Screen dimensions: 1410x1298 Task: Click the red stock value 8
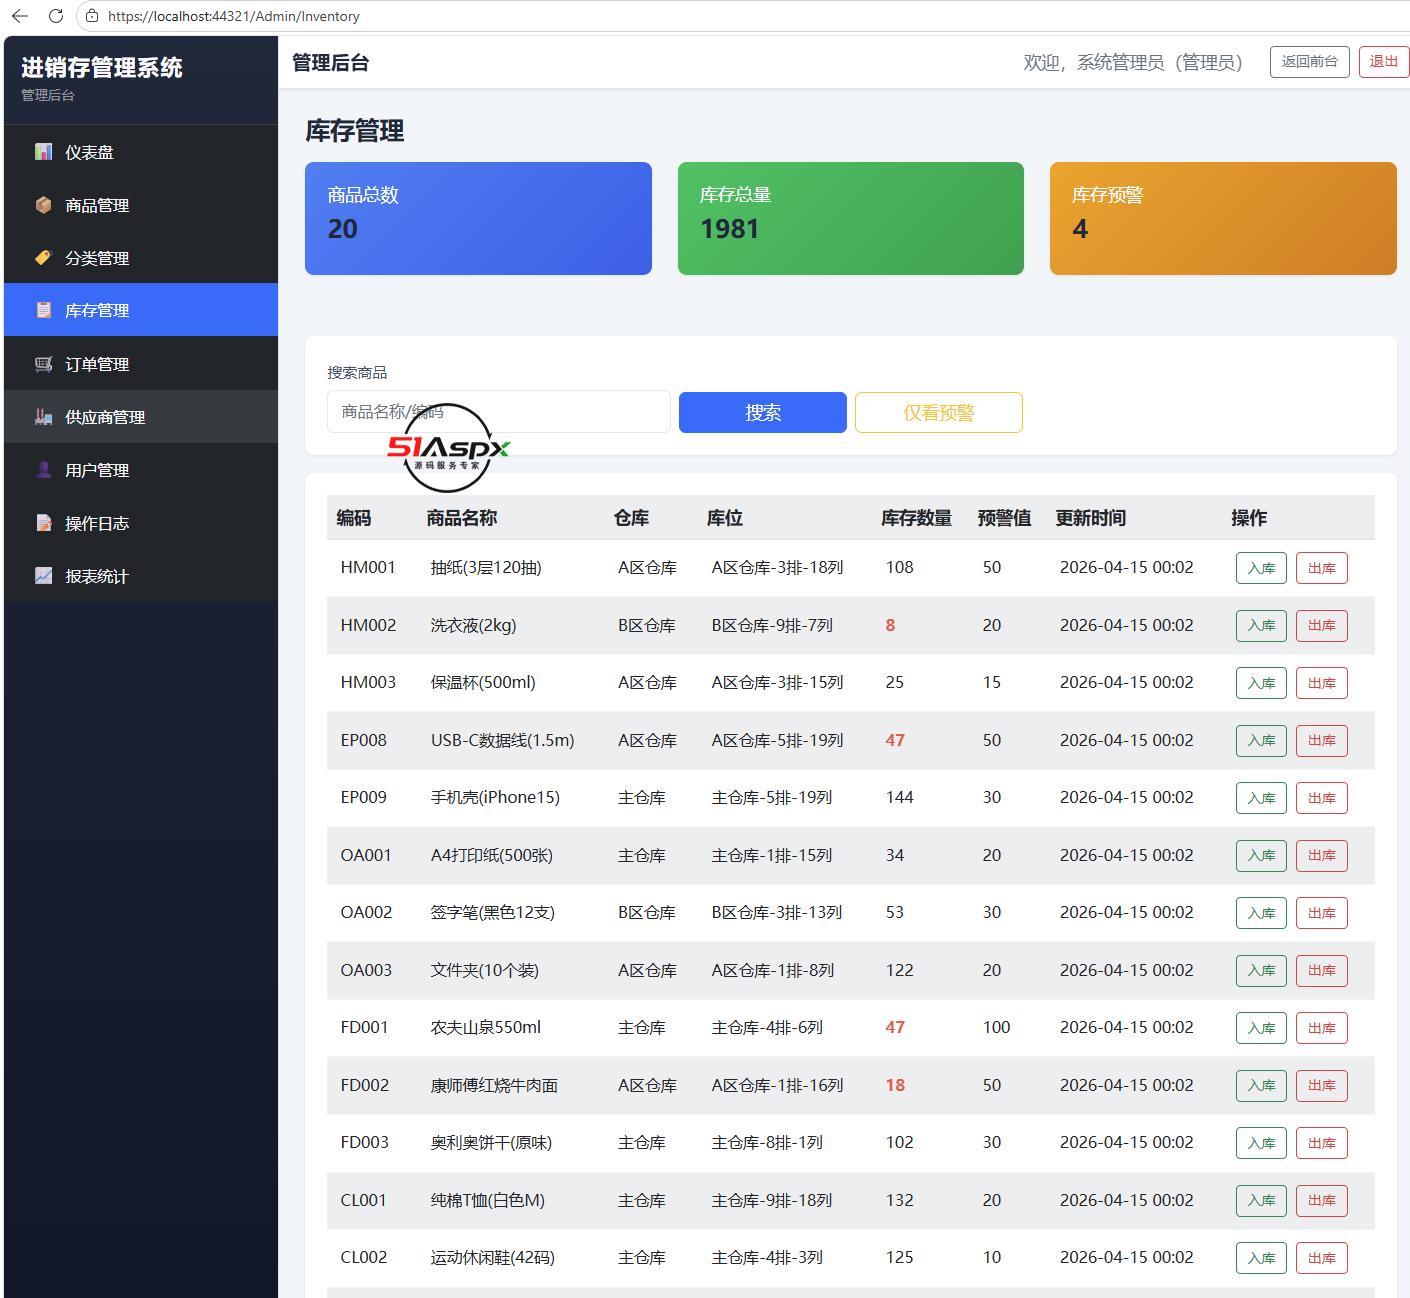890,625
